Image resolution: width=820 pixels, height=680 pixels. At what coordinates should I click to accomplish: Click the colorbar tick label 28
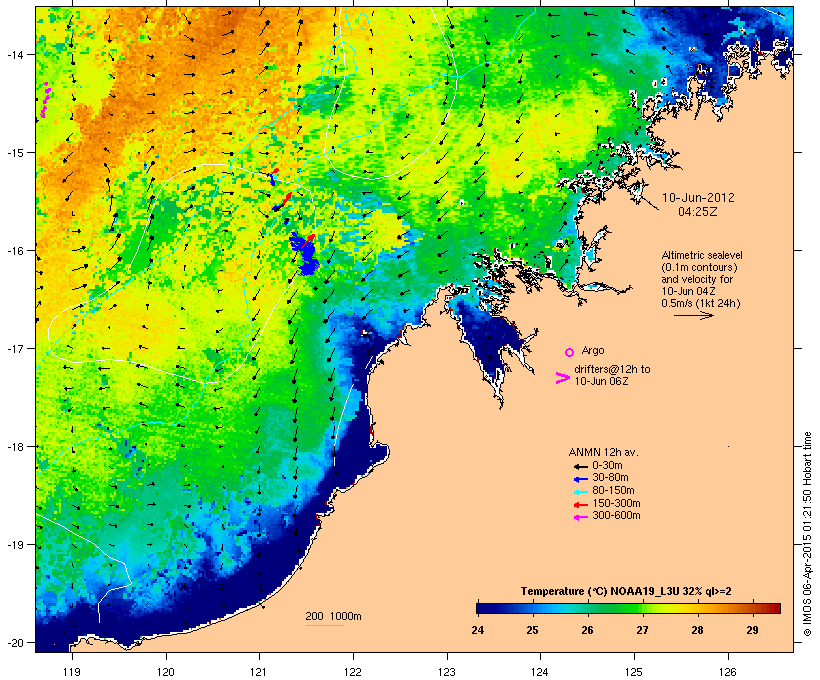click(x=697, y=630)
